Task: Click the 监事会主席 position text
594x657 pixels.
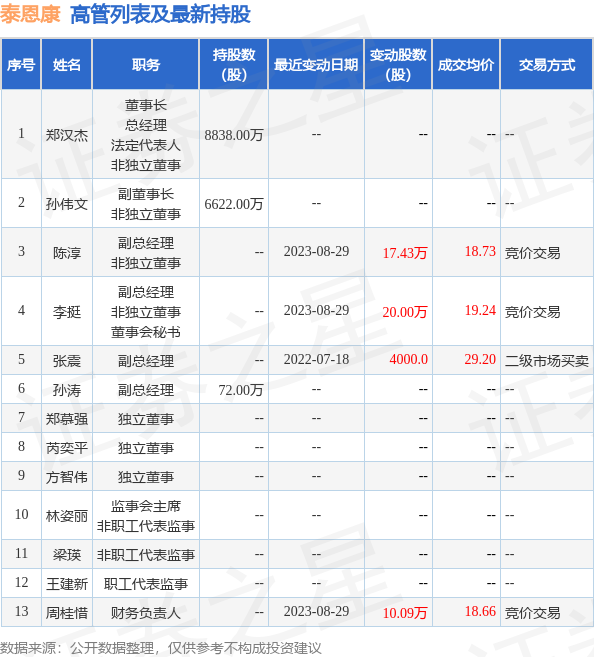Action: pyautogui.click(x=145, y=506)
